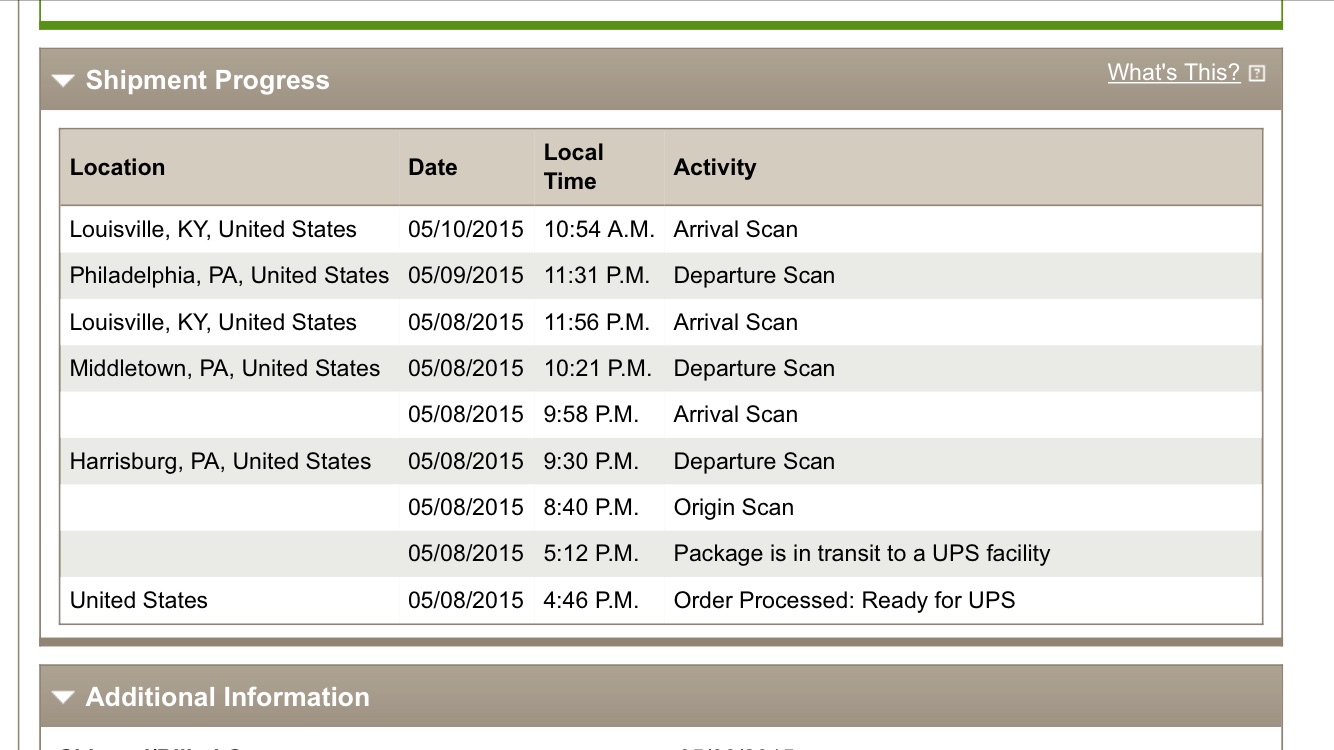Select the Additional Information heading text
1334x750 pixels.
[x=227, y=698]
